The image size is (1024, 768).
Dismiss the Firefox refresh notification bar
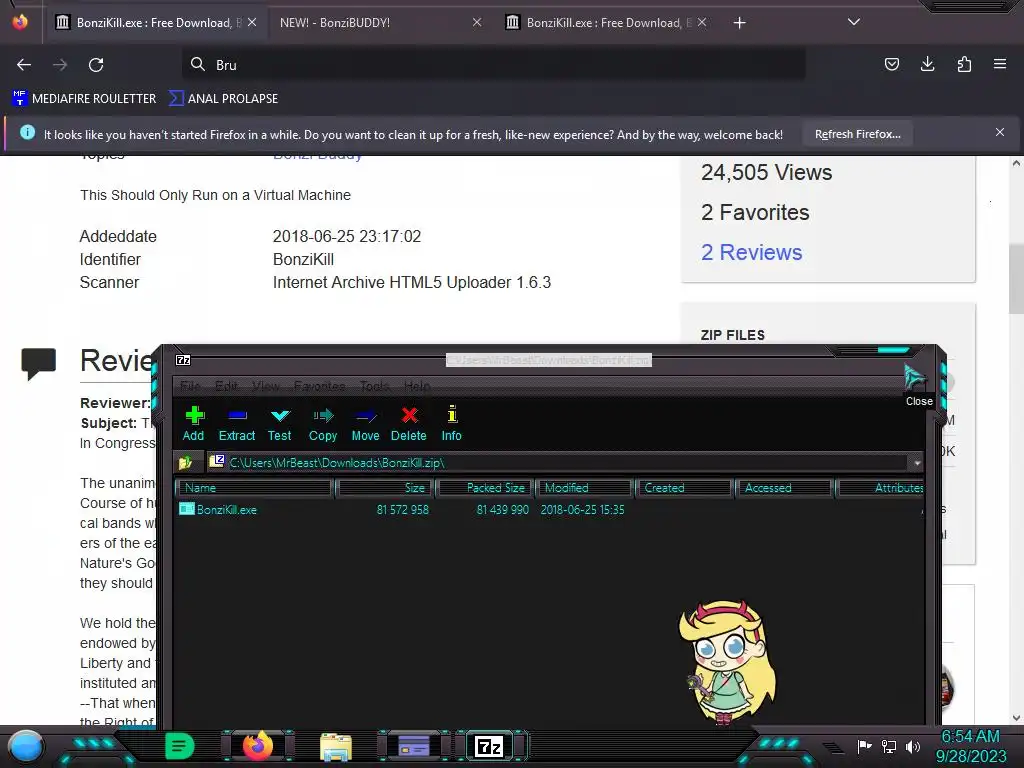coord(1000,133)
